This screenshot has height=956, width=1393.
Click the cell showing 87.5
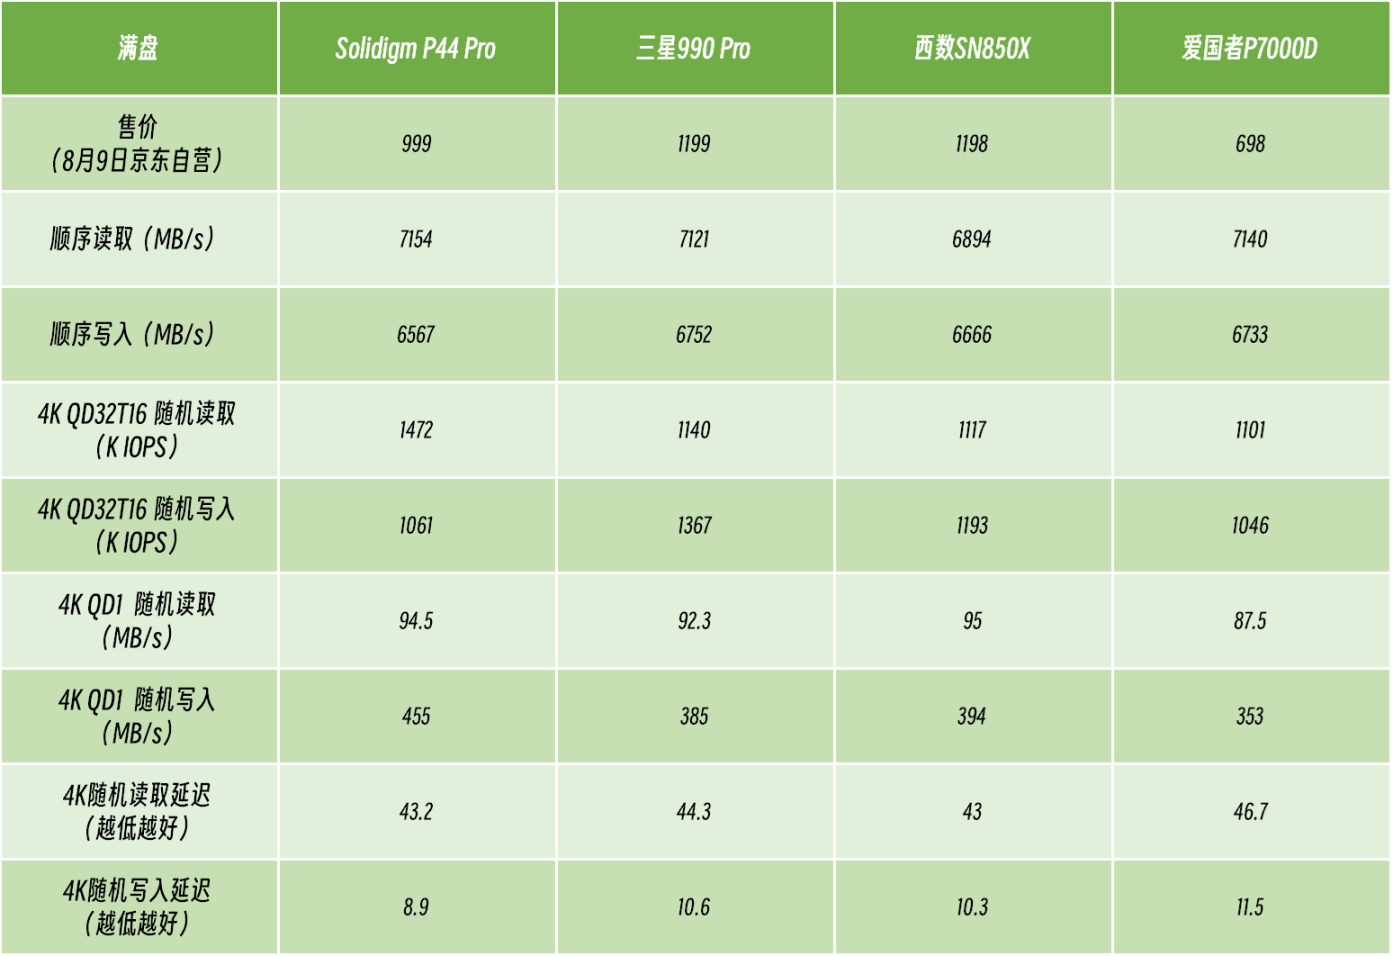click(1250, 621)
